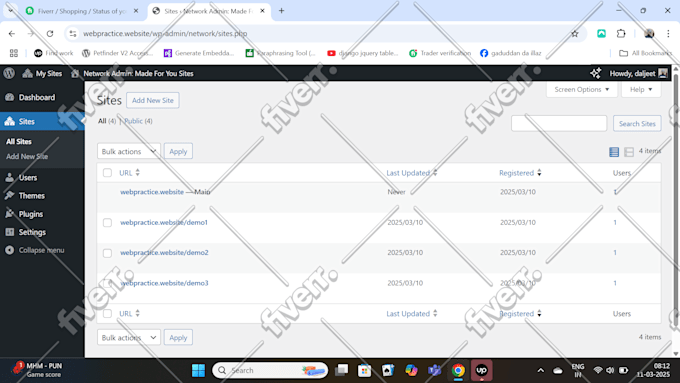This screenshot has width=680, height=383.
Task: Toggle select-all checkbox in table header
Action: click(x=107, y=173)
